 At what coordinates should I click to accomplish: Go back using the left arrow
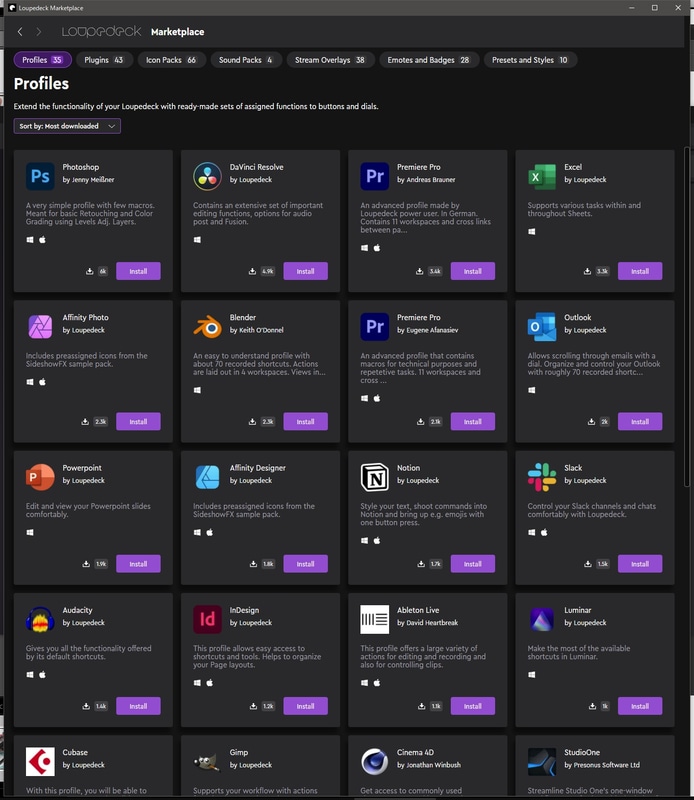pyautogui.click(x=20, y=32)
